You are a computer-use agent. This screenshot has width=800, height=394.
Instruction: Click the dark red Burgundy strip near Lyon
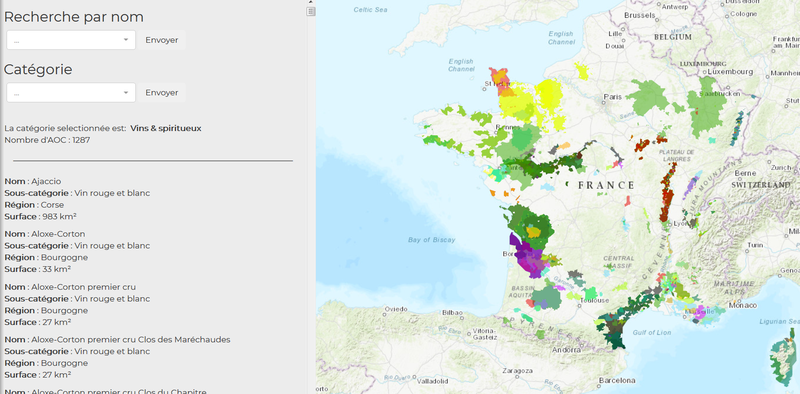667,191
